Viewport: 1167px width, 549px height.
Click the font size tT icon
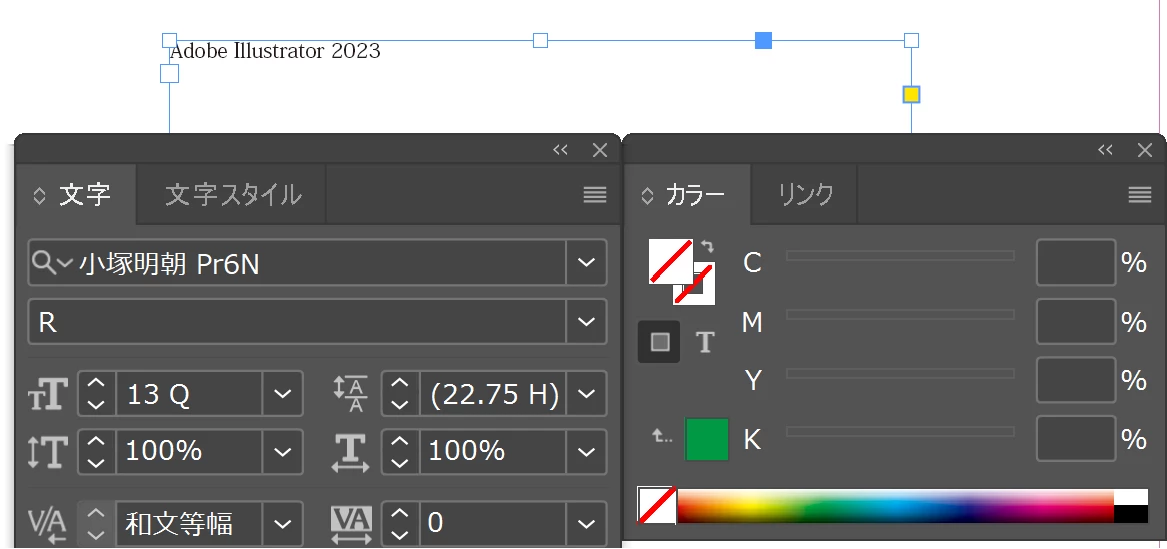click(x=48, y=394)
